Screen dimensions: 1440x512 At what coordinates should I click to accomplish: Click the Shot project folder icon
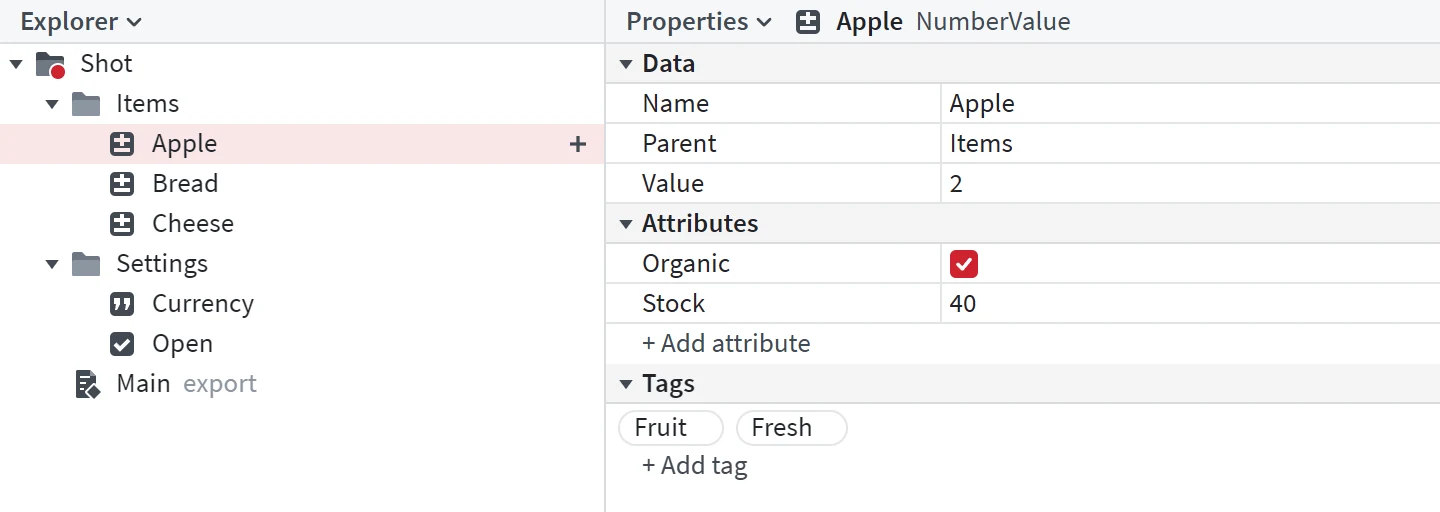pyautogui.click(x=50, y=64)
